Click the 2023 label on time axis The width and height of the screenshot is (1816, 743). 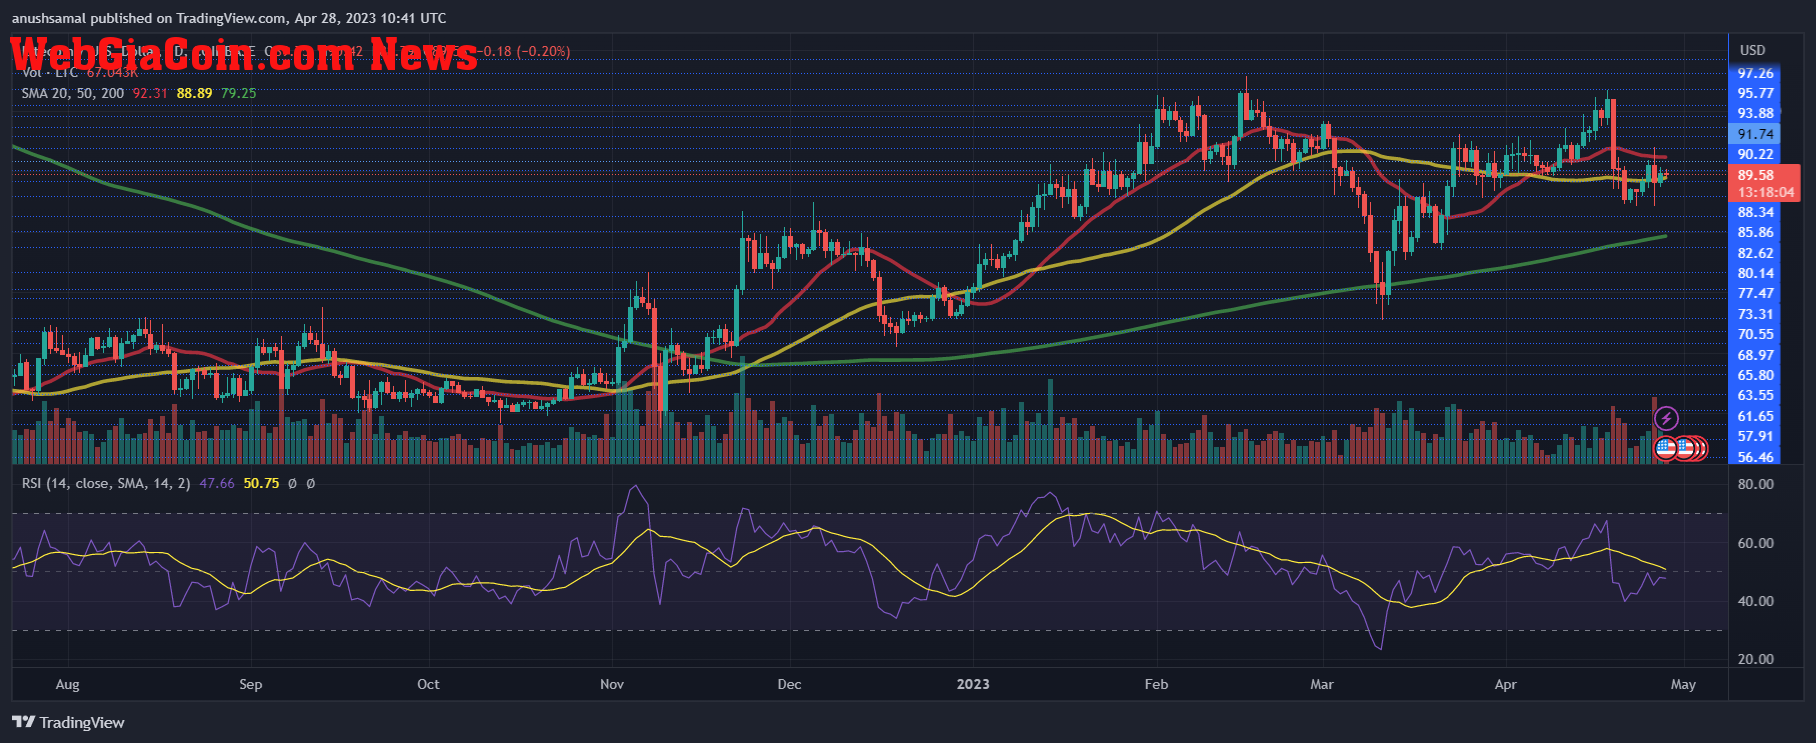[973, 684]
